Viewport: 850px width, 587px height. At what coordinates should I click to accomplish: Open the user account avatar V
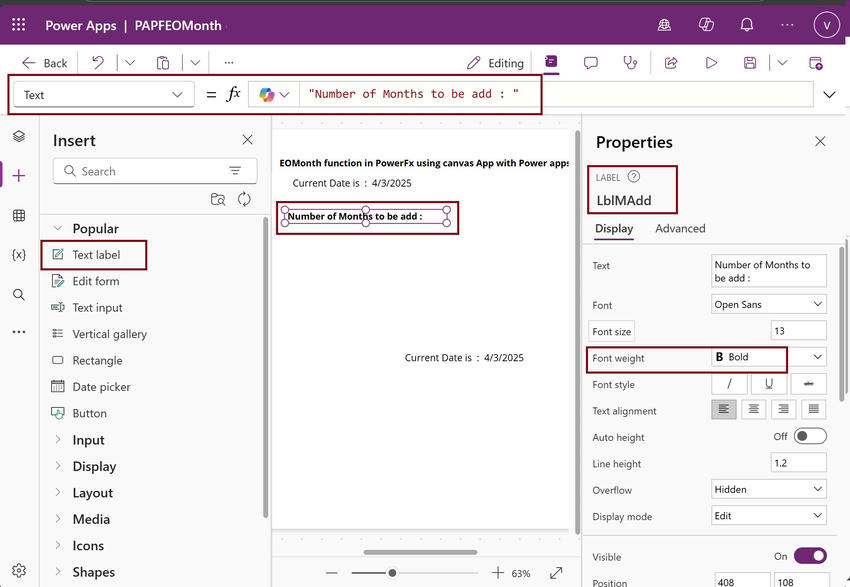(826, 25)
